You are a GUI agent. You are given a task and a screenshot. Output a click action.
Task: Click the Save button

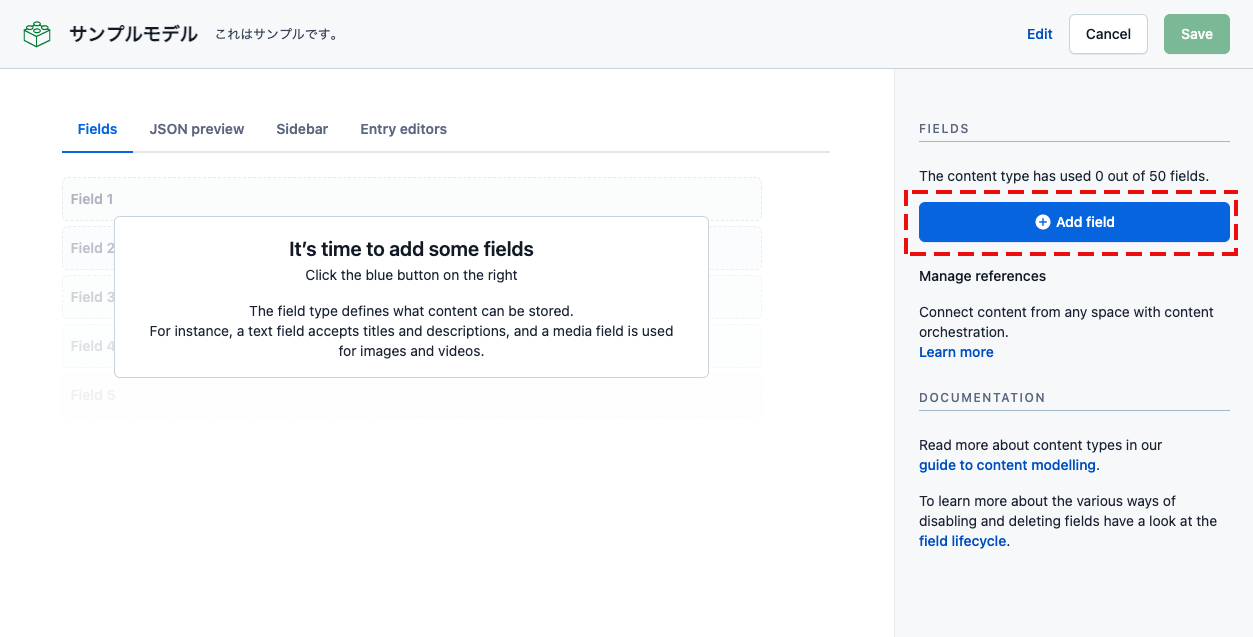point(1196,33)
